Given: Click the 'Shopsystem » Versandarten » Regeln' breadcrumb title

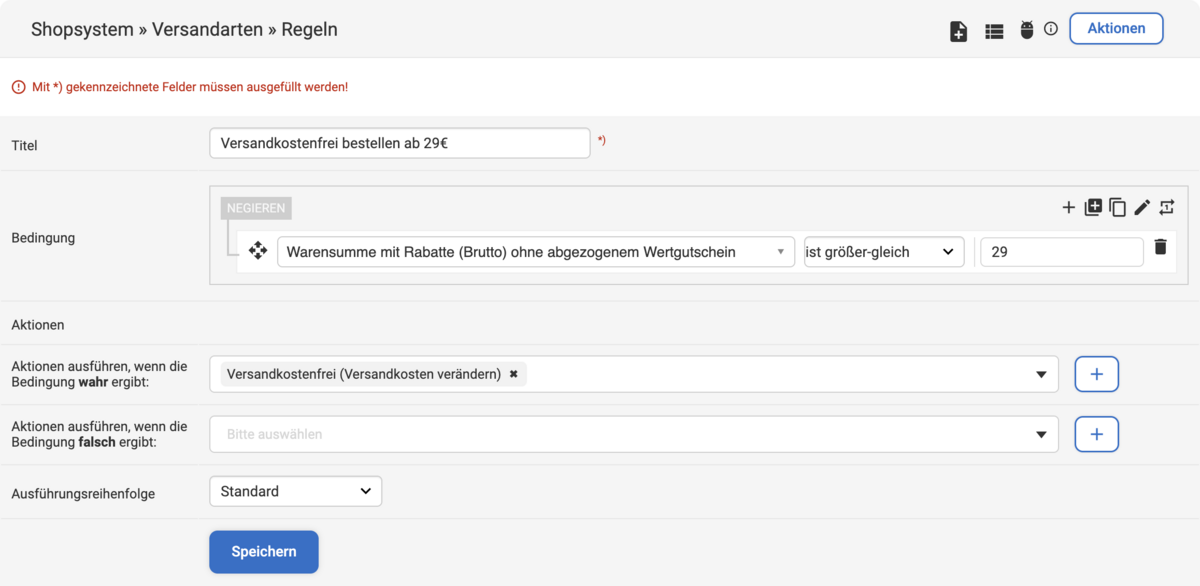Looking at the screenshot, I should coord(184,29).
